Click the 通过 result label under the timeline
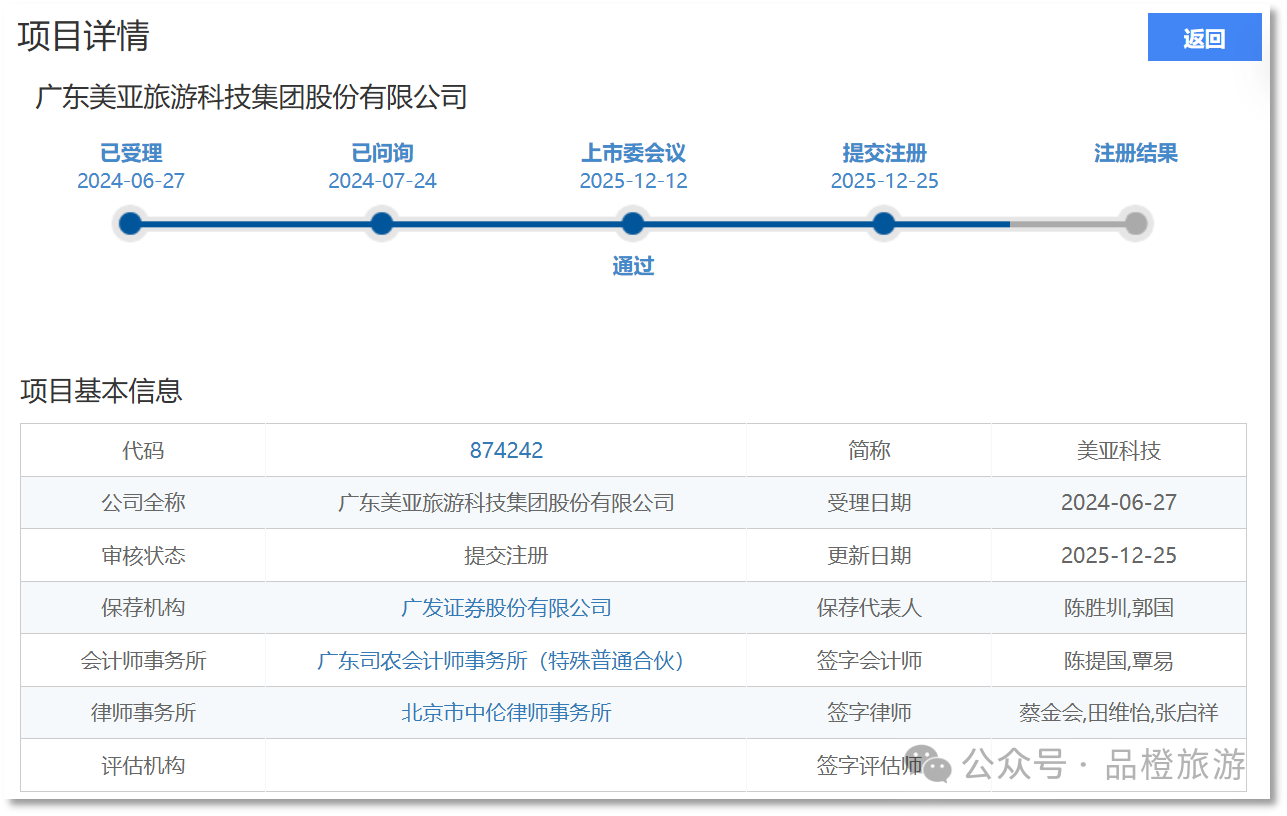This screenshot has height=816, width=1287. (633, 266)
